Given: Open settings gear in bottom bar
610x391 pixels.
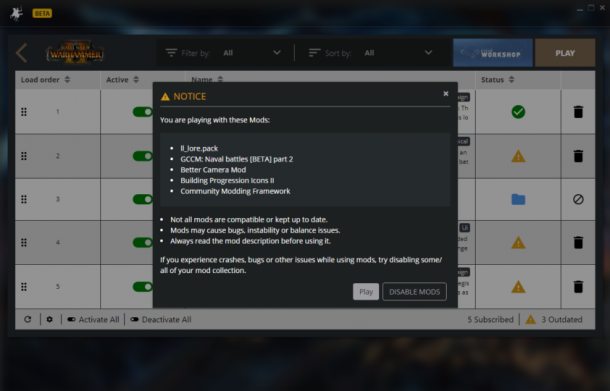Looking at the screenshot, I should [50, 319].
